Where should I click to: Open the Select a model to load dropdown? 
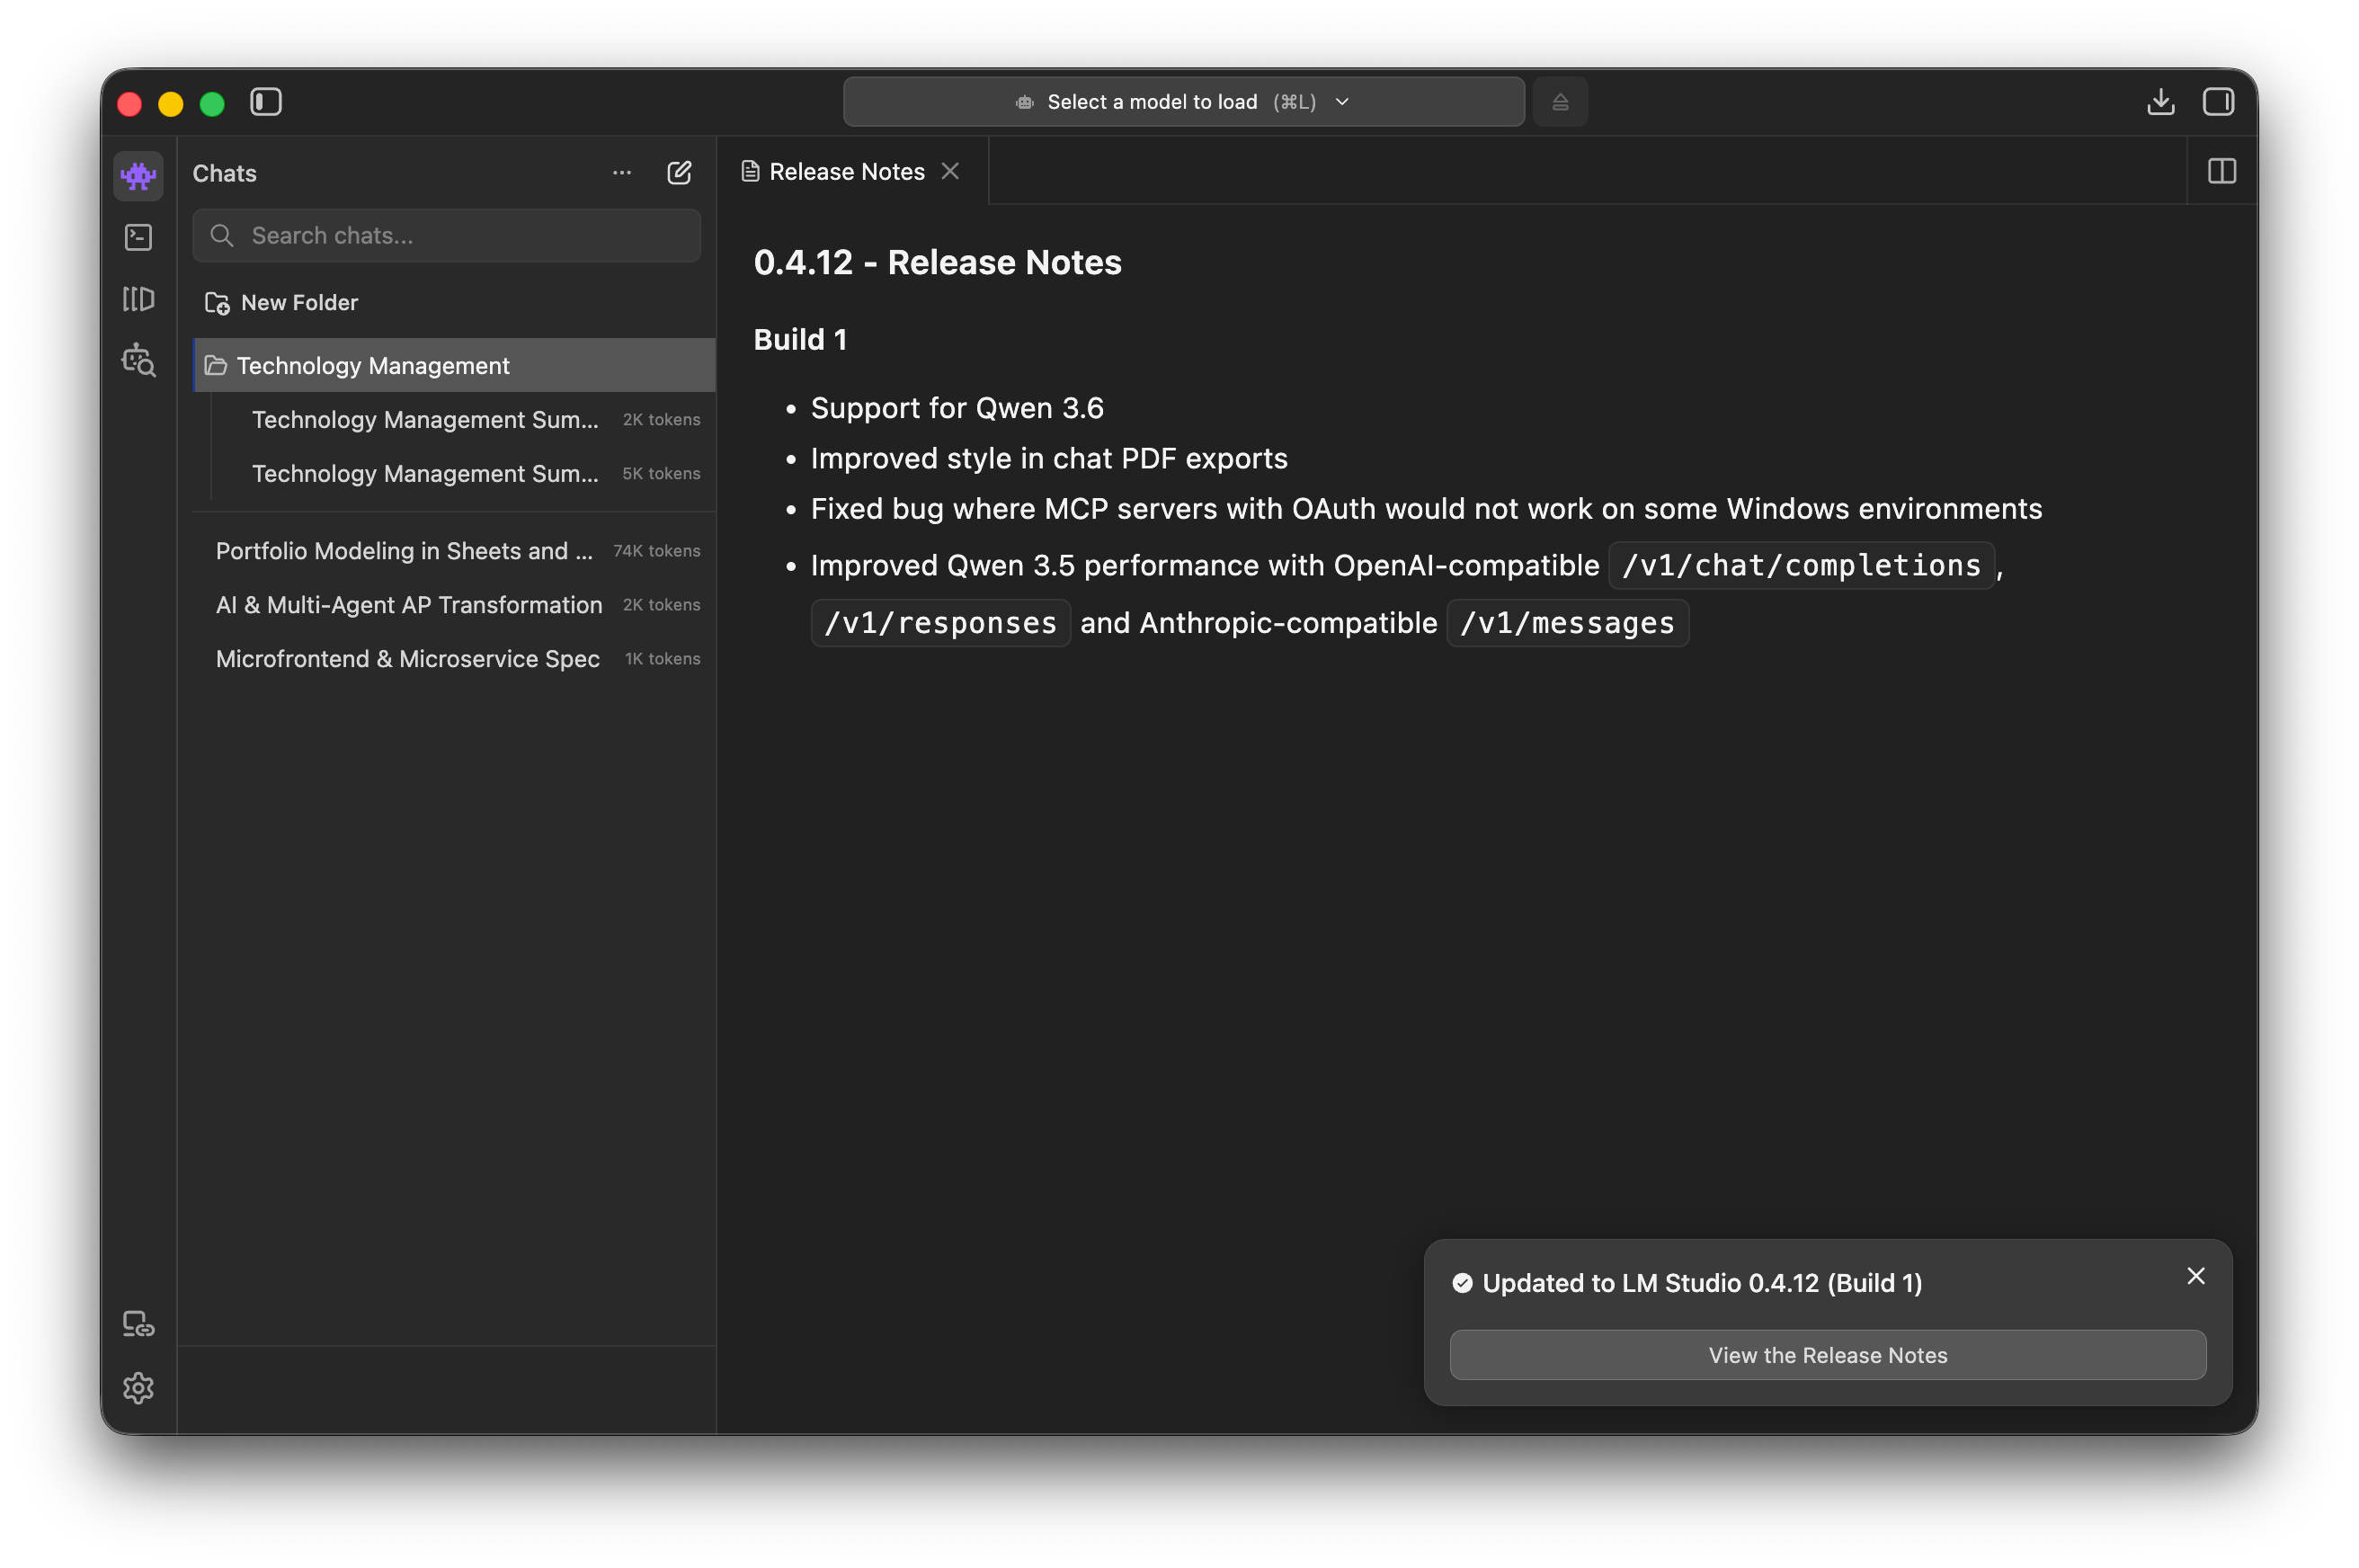(1183, 102)
